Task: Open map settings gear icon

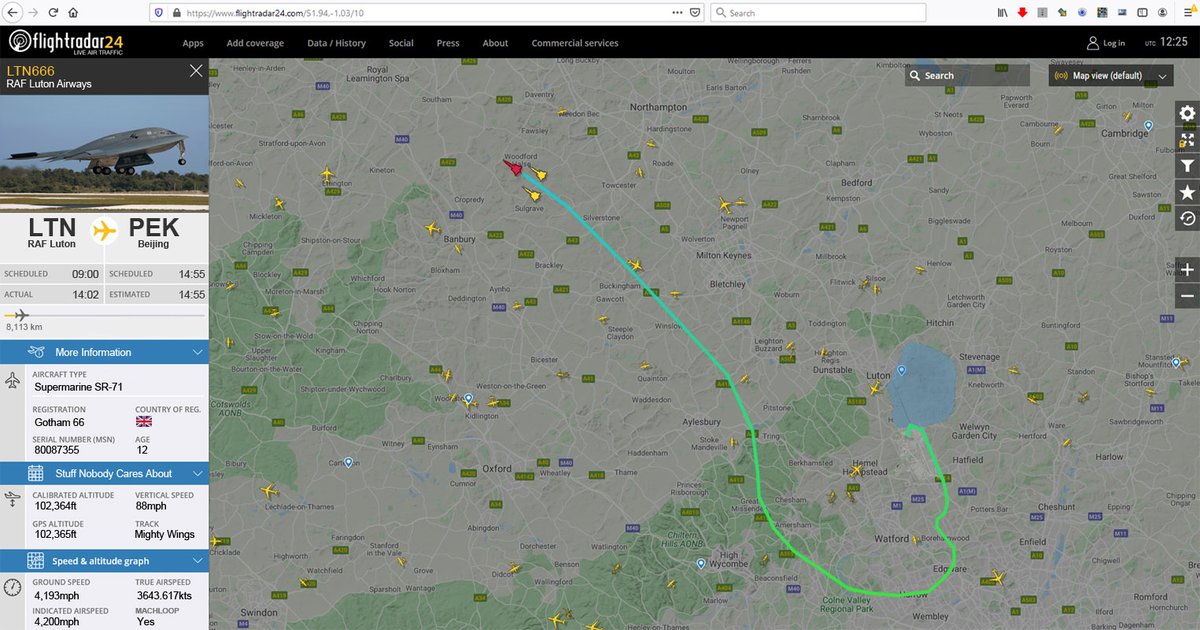Action: pyautogui.click(x=1187, y=114)
